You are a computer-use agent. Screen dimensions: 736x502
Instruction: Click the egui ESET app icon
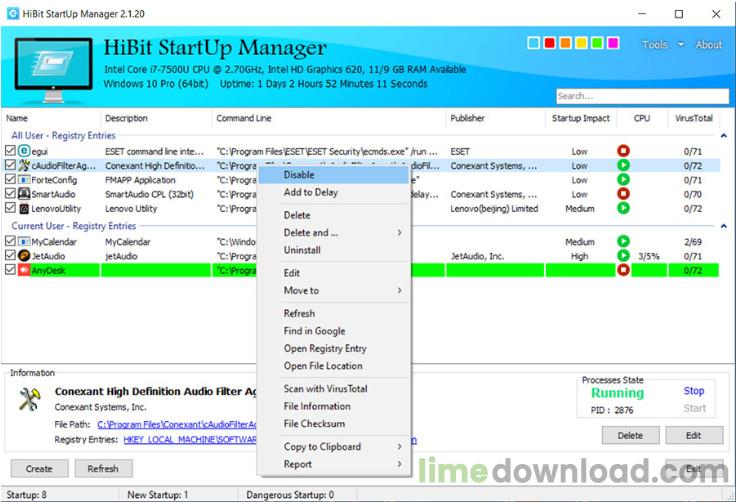pos(24,151)
